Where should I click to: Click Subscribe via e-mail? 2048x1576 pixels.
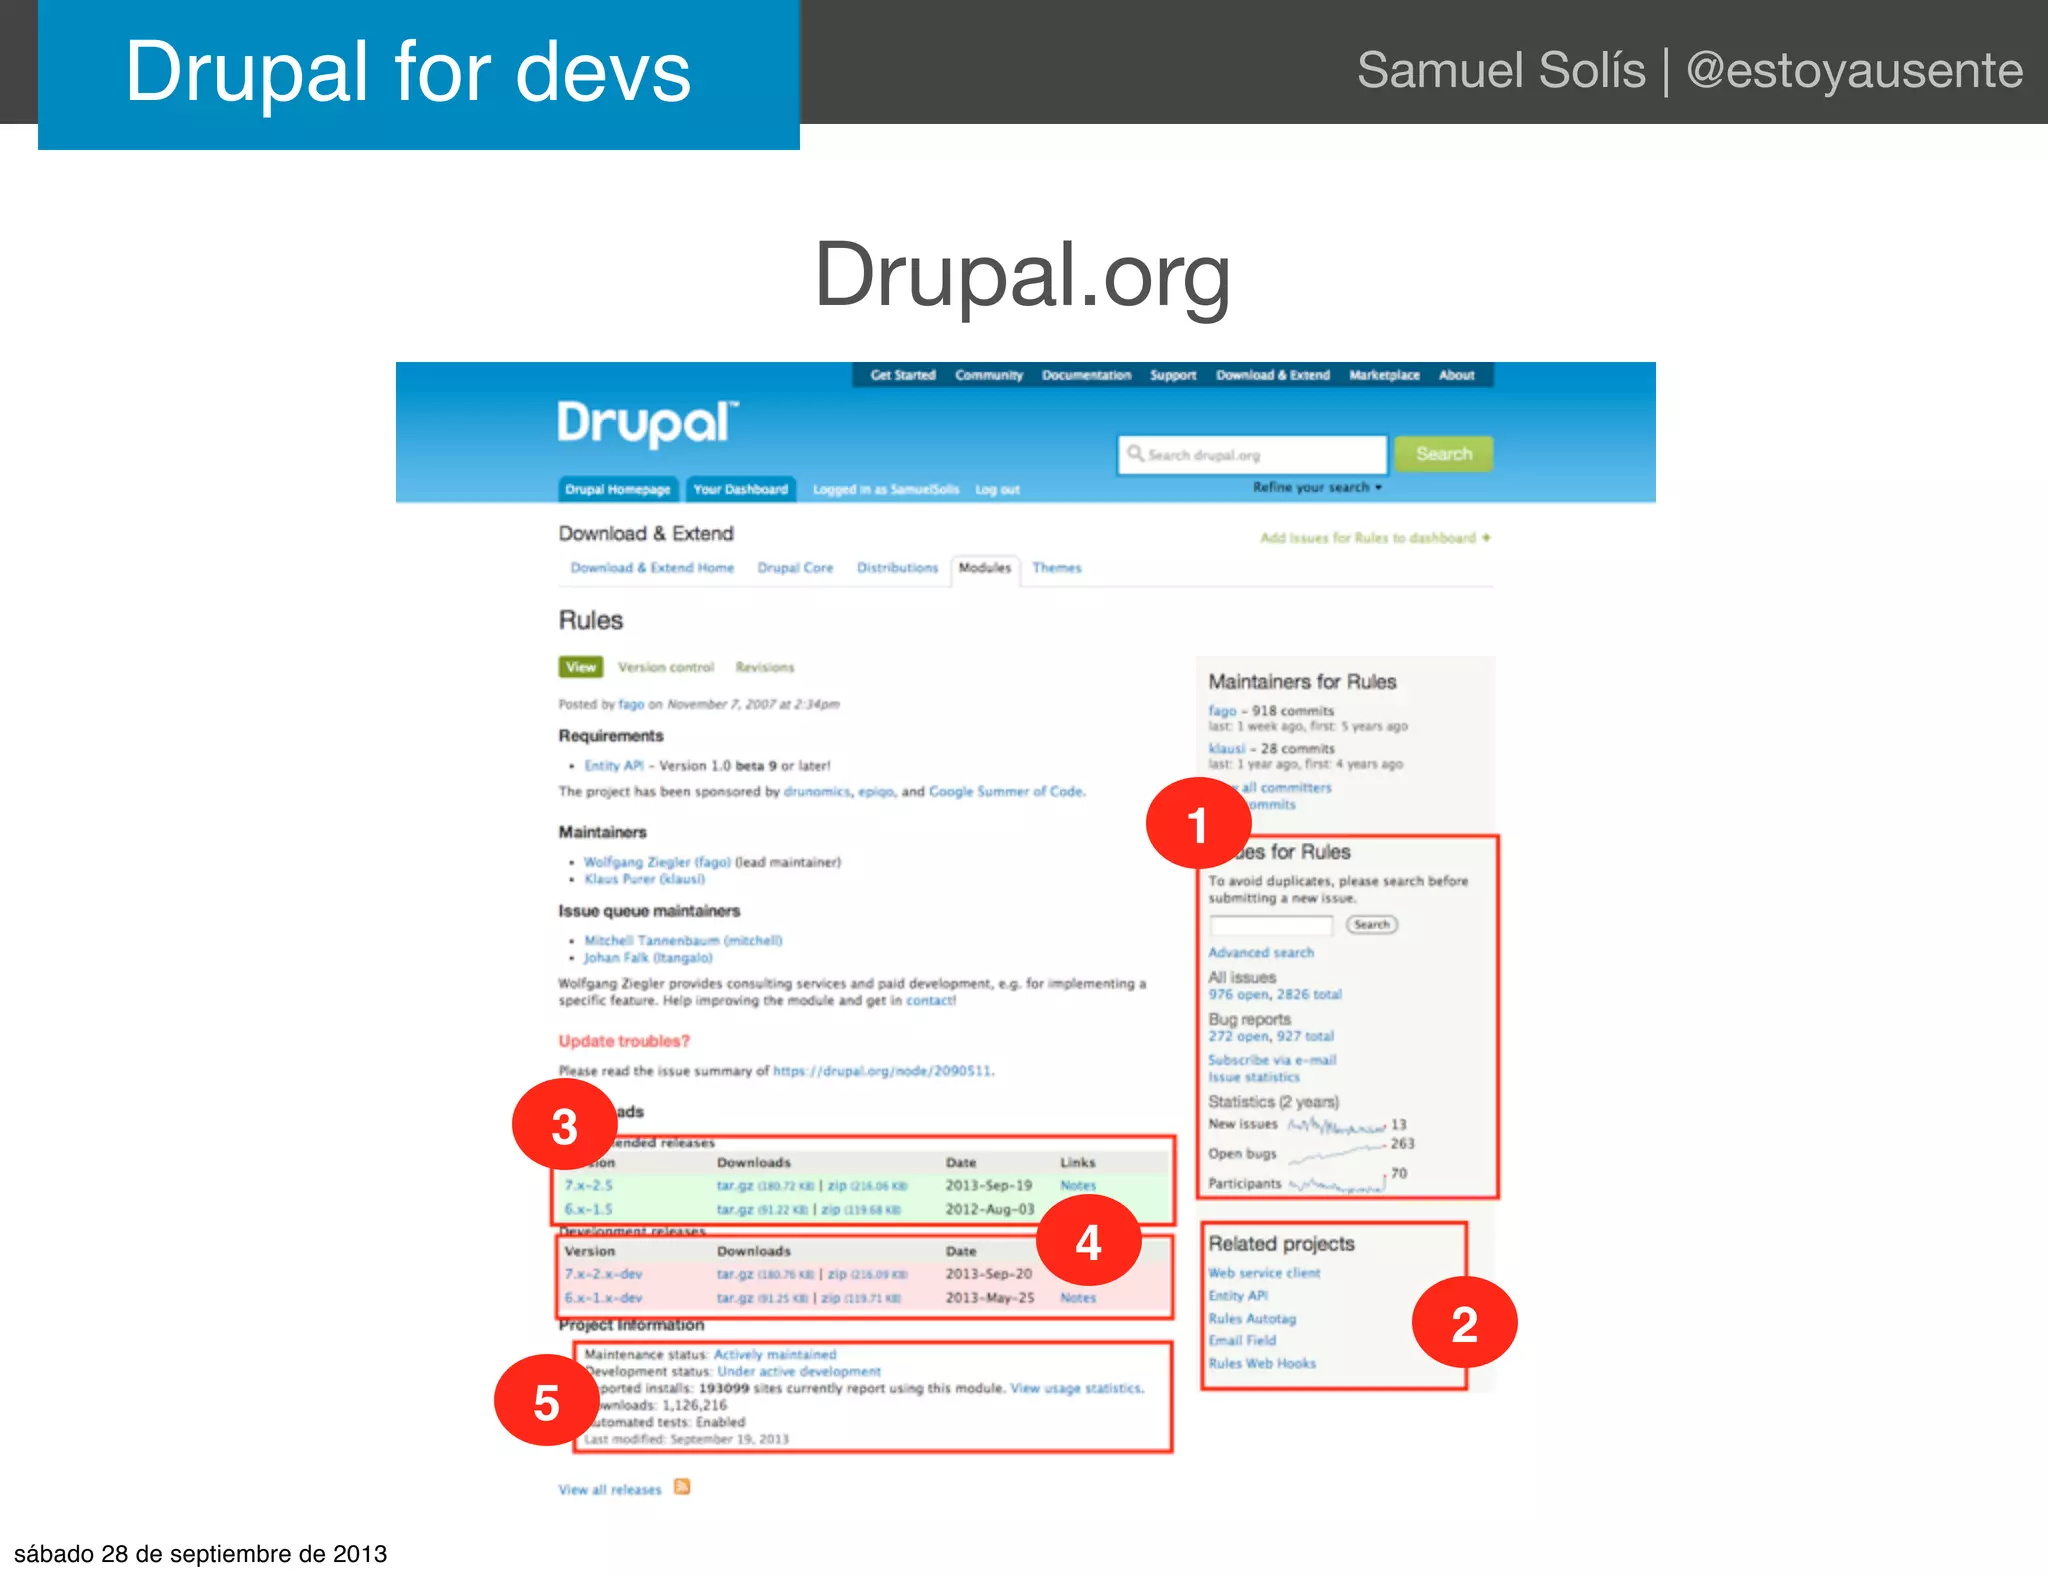coord(1272,1060)
